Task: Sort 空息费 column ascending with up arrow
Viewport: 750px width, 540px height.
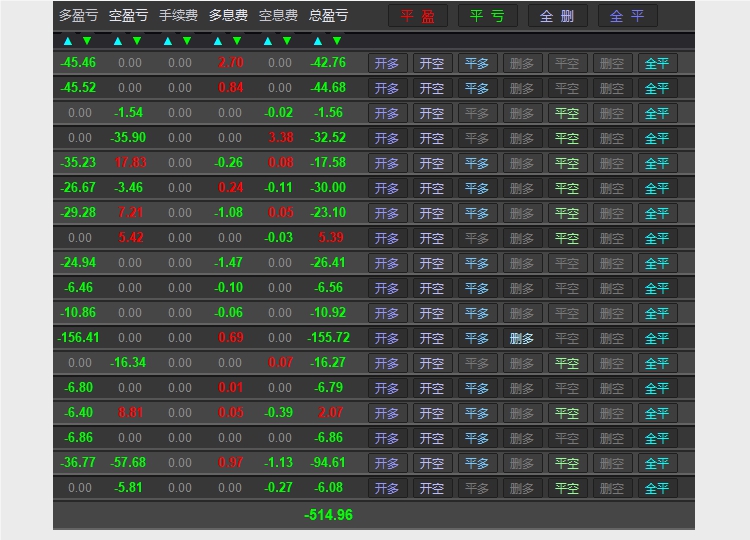Action: coord(268,41)
